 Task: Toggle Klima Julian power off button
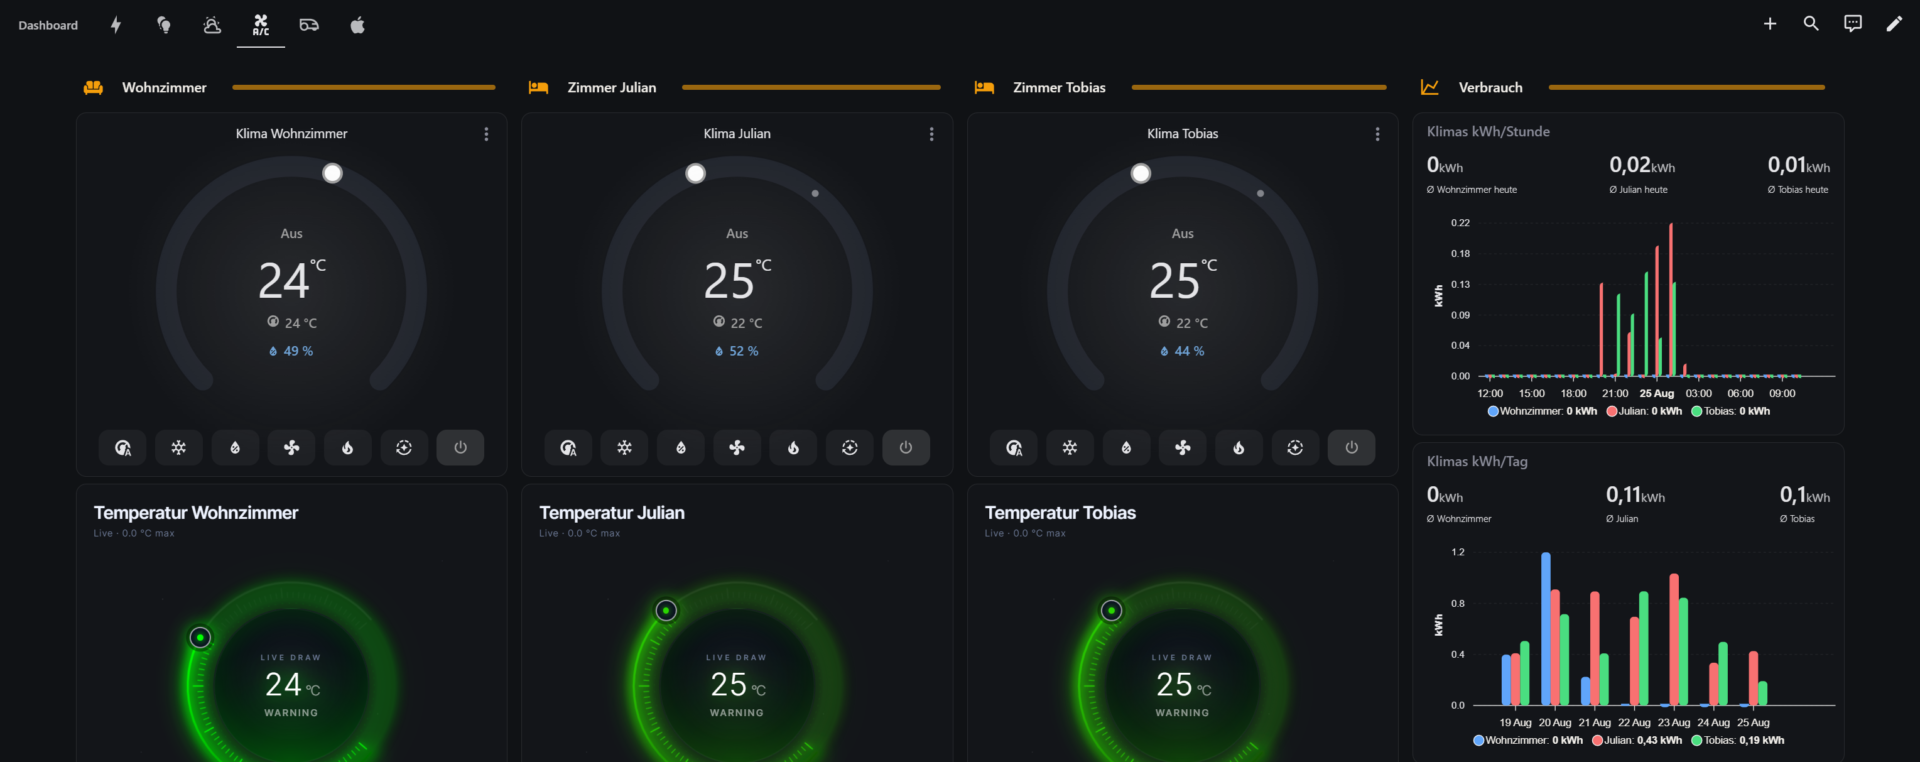[906, 448]
